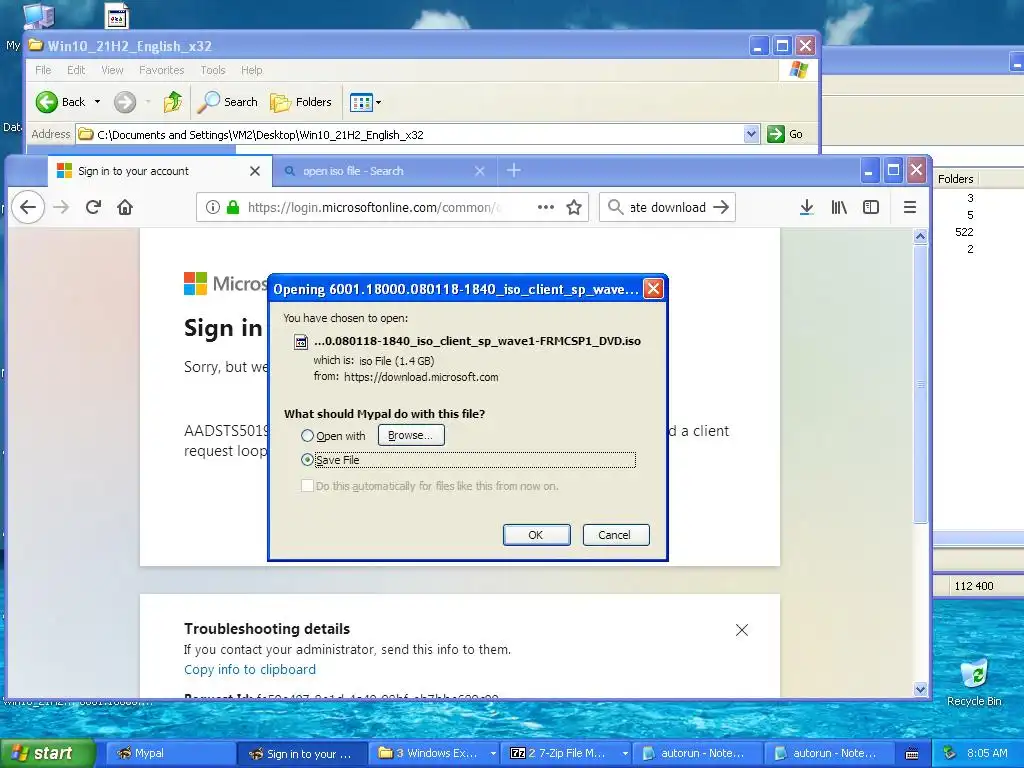Show site information for login.microsoftonline.com

coord(212,207)
